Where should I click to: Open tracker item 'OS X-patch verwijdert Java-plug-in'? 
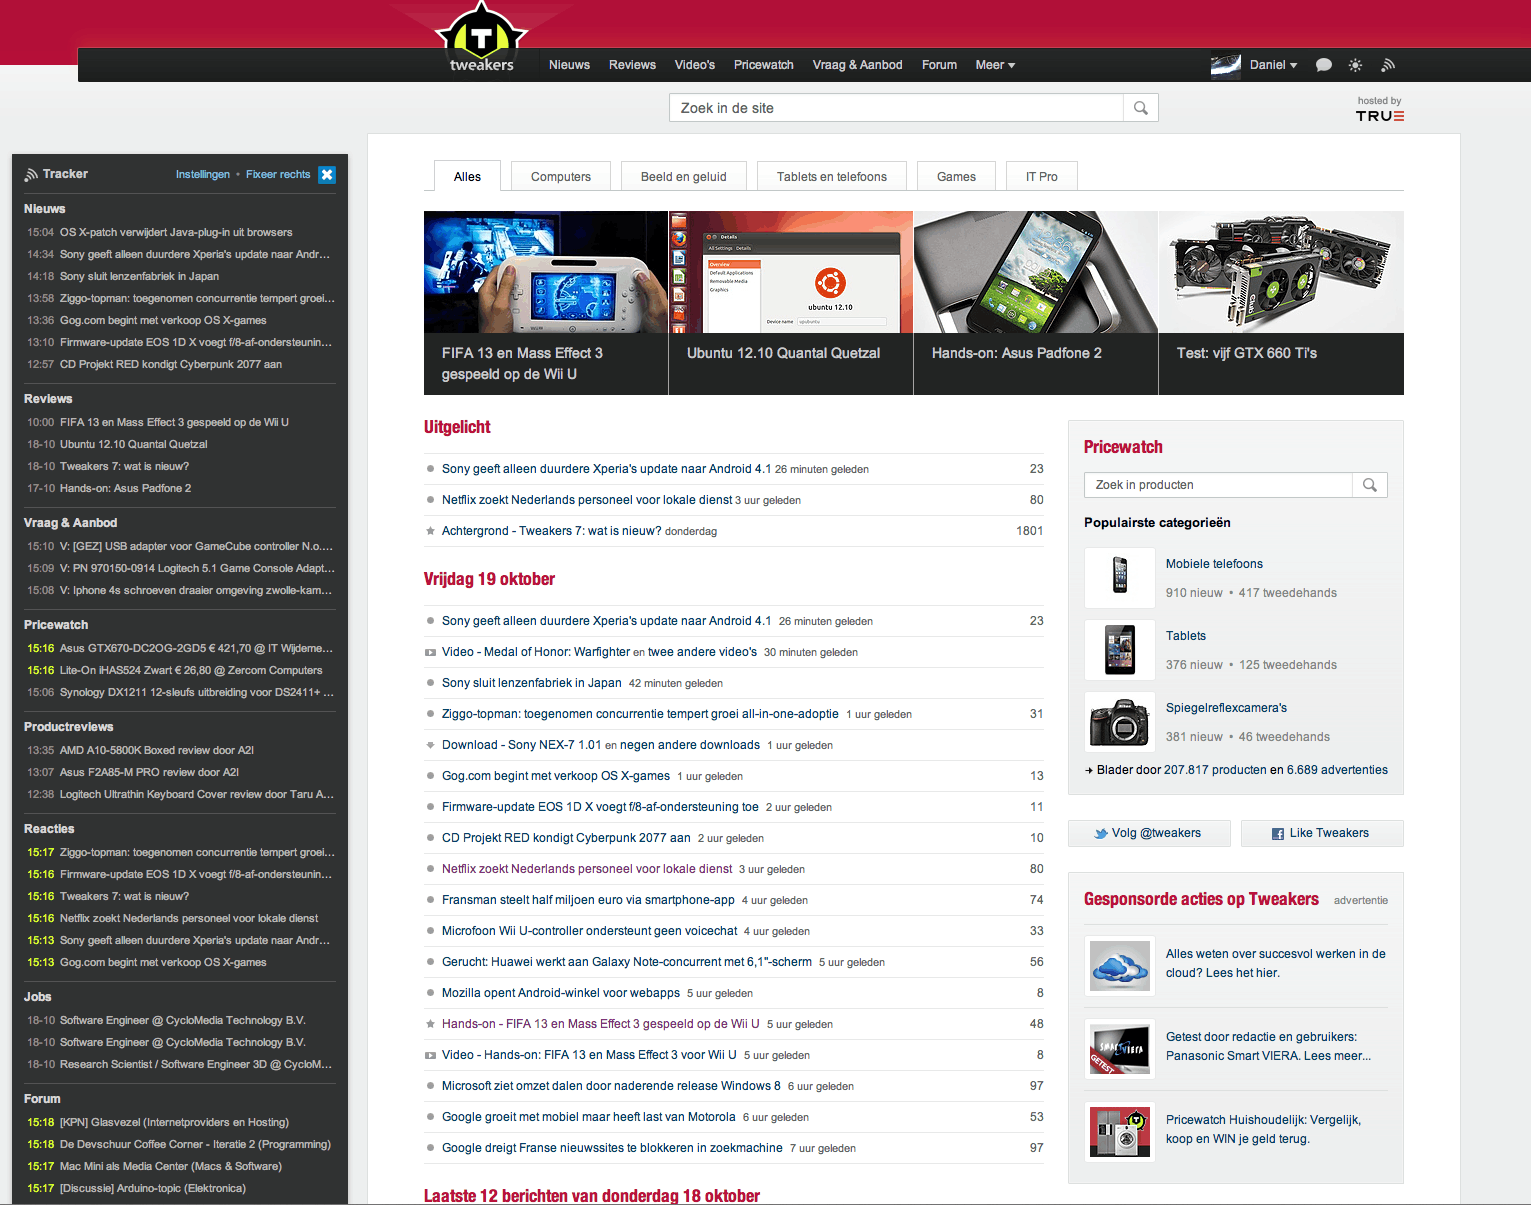[x=176, y=232]
